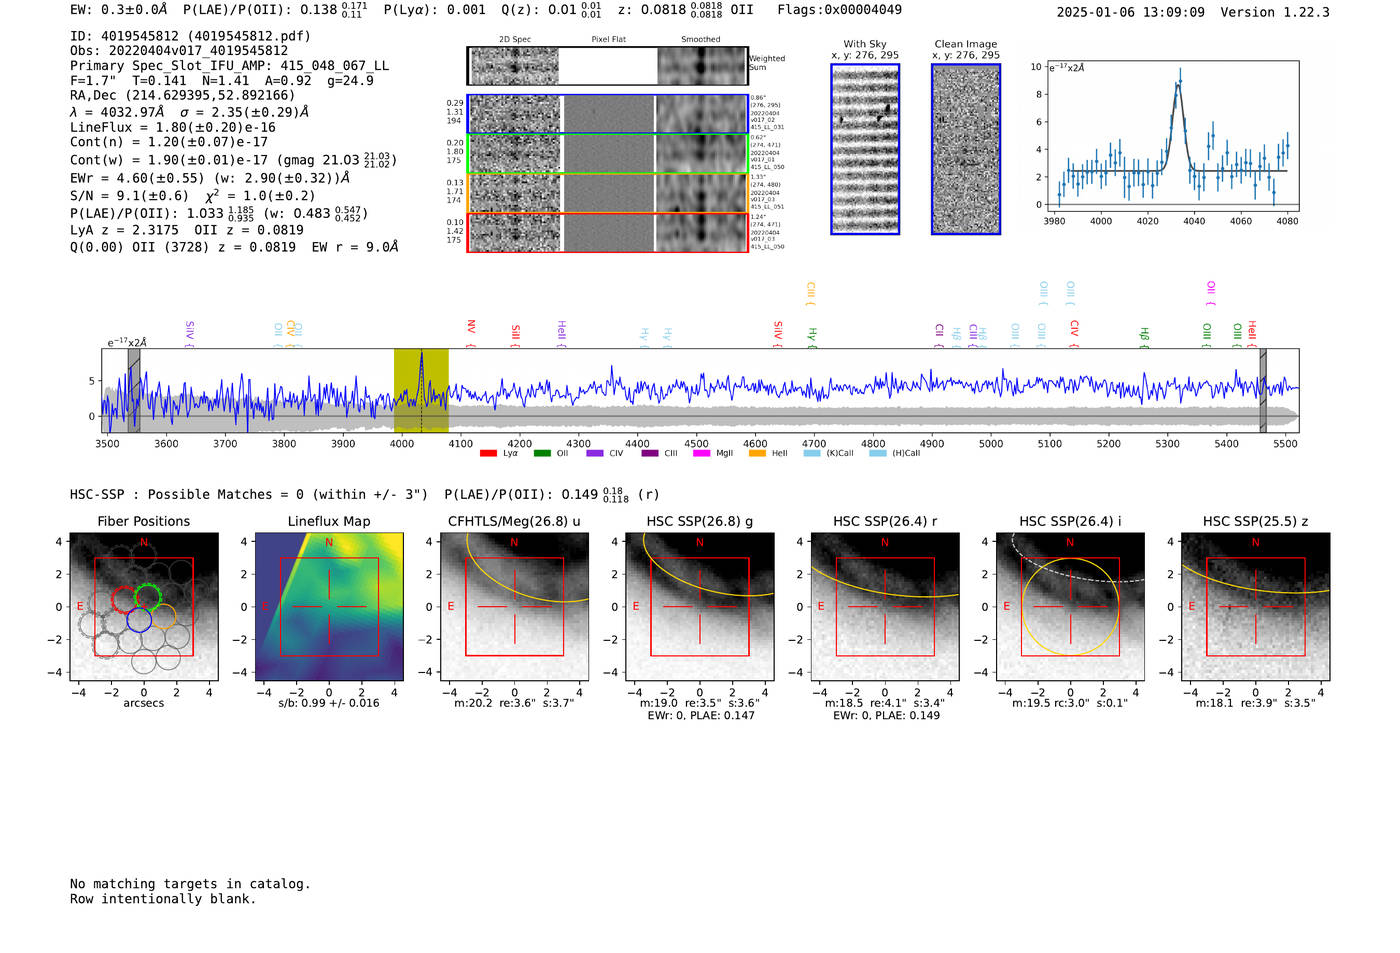1400x953 pixels.
Task: Click the "Smoothed" column header
Action: click(x=700, y=40)
